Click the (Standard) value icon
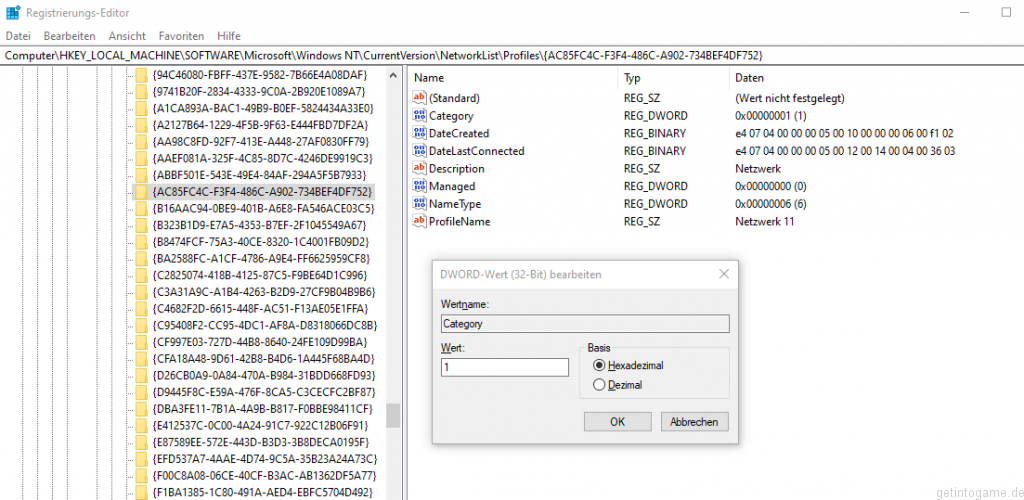 pos(420,98)
